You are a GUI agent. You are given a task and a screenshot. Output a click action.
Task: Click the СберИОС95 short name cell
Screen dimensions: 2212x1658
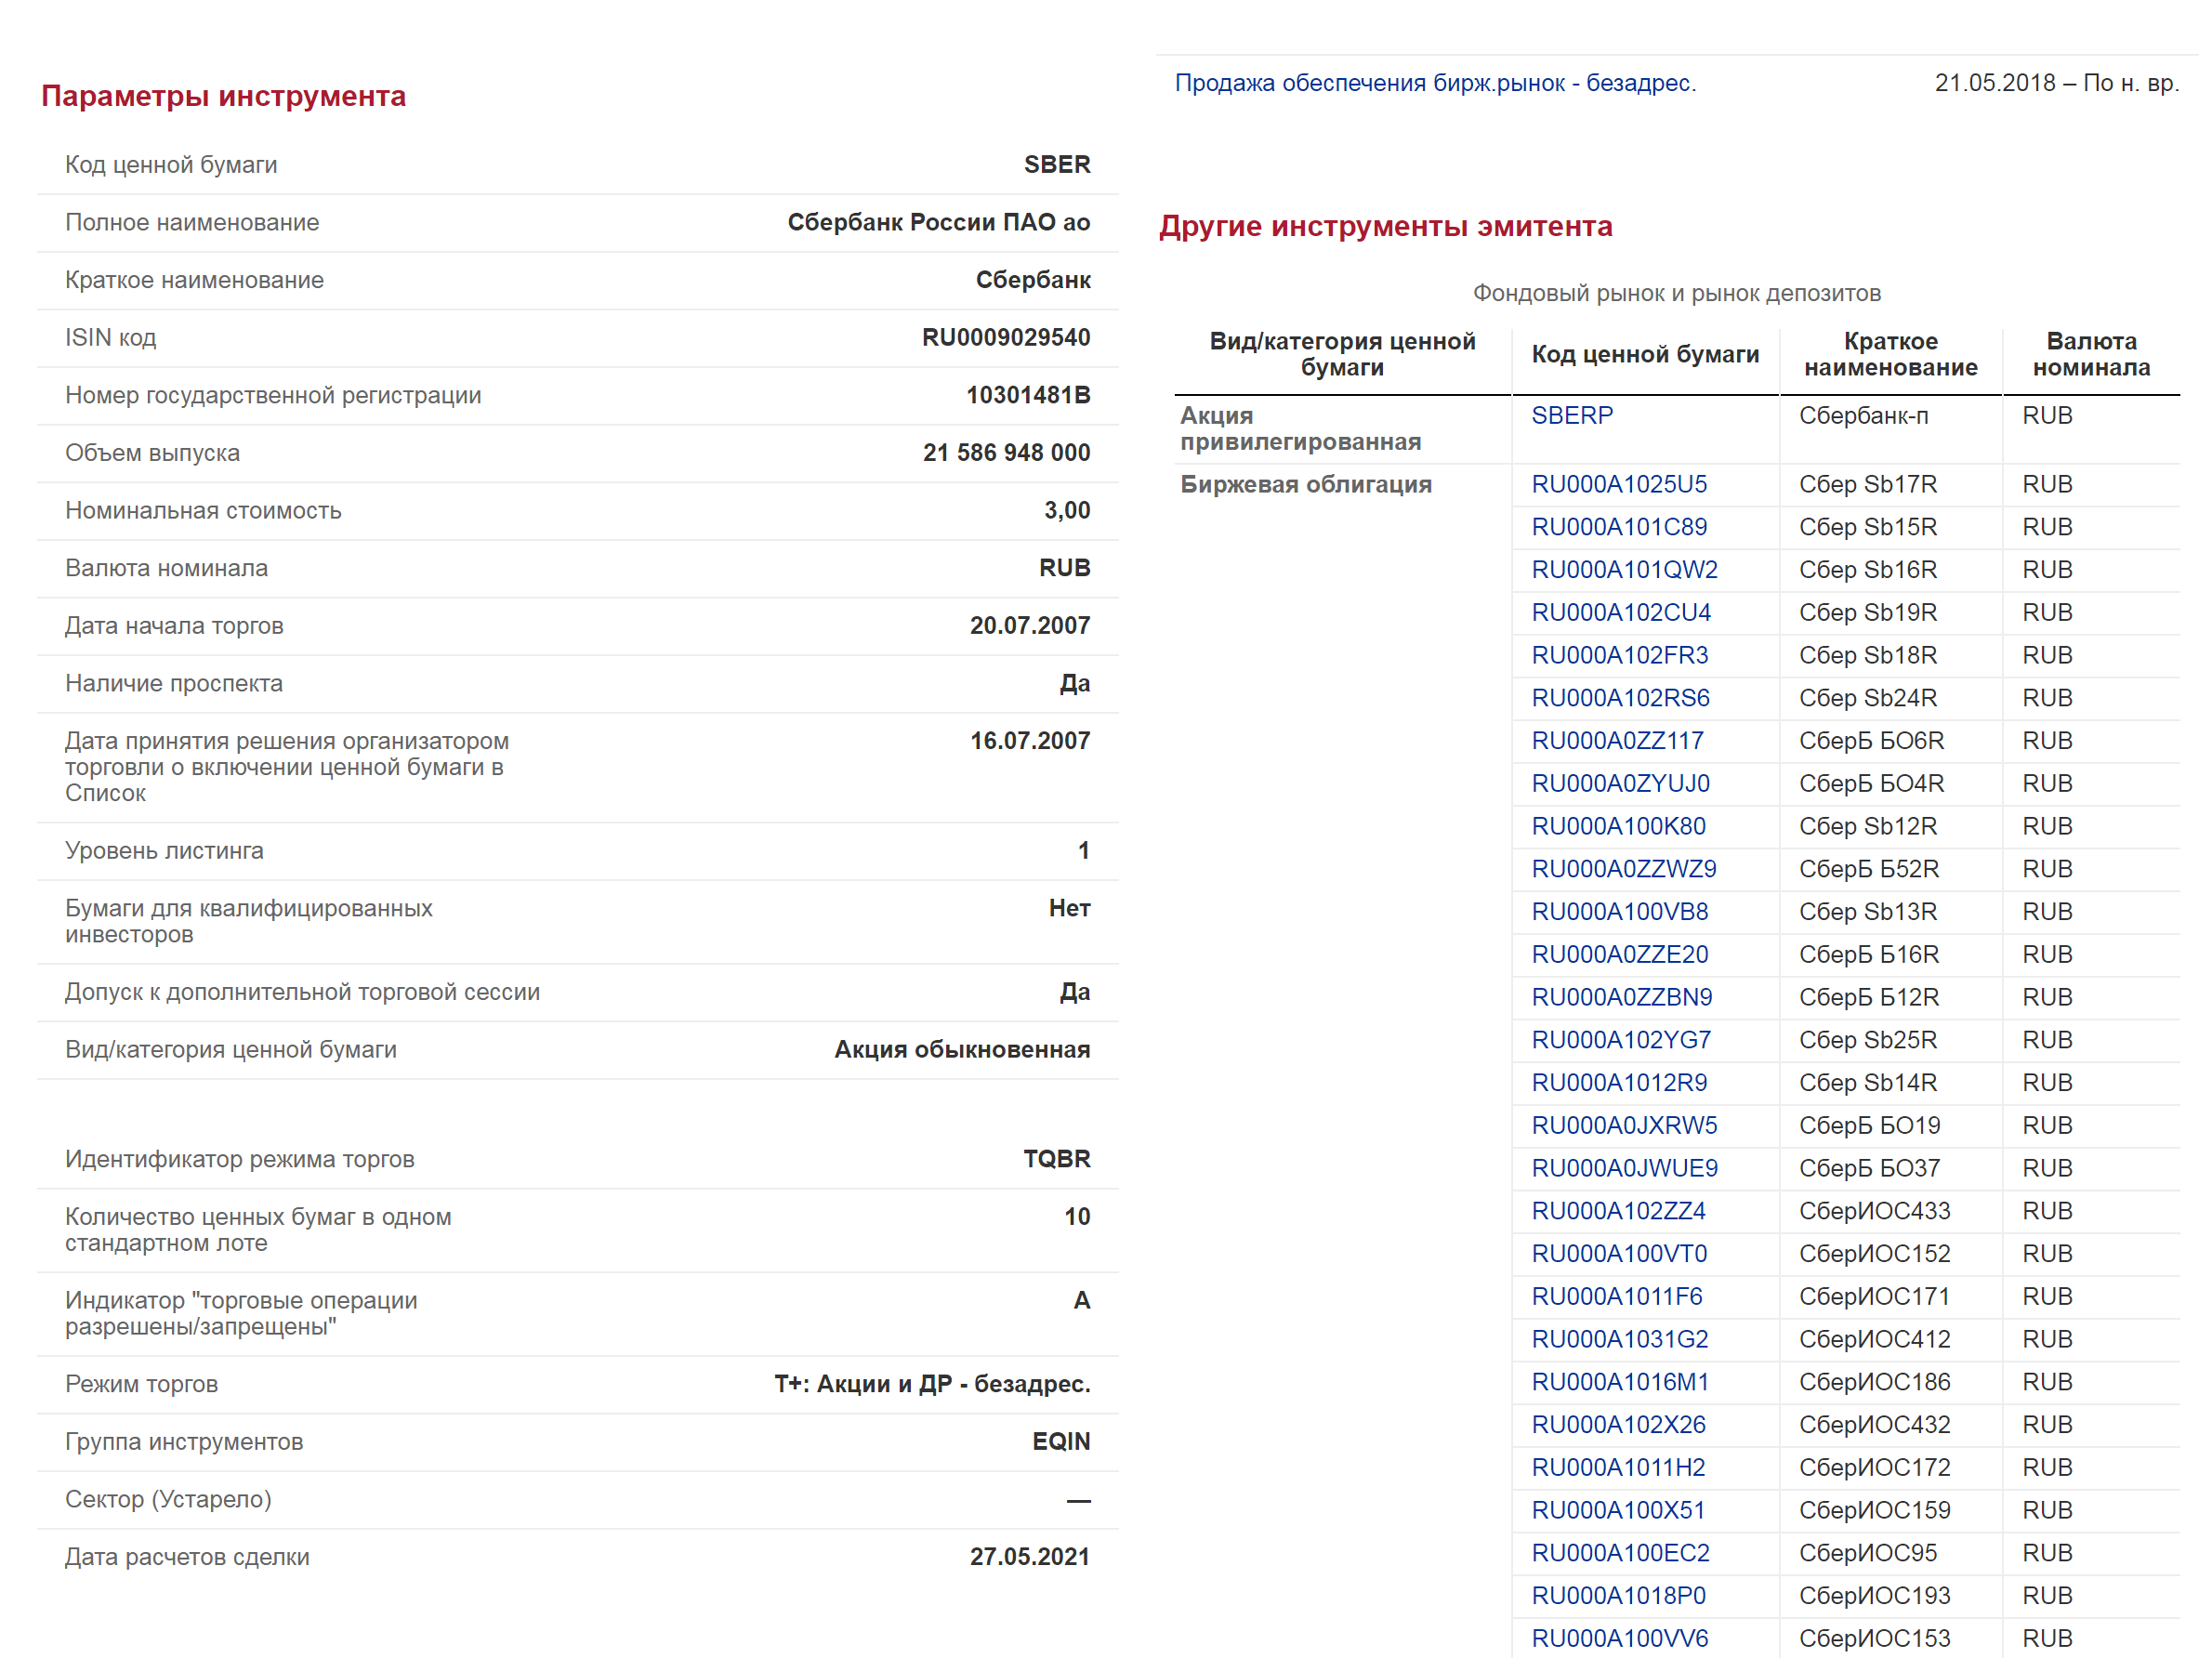click(x=1867, y=1553)
